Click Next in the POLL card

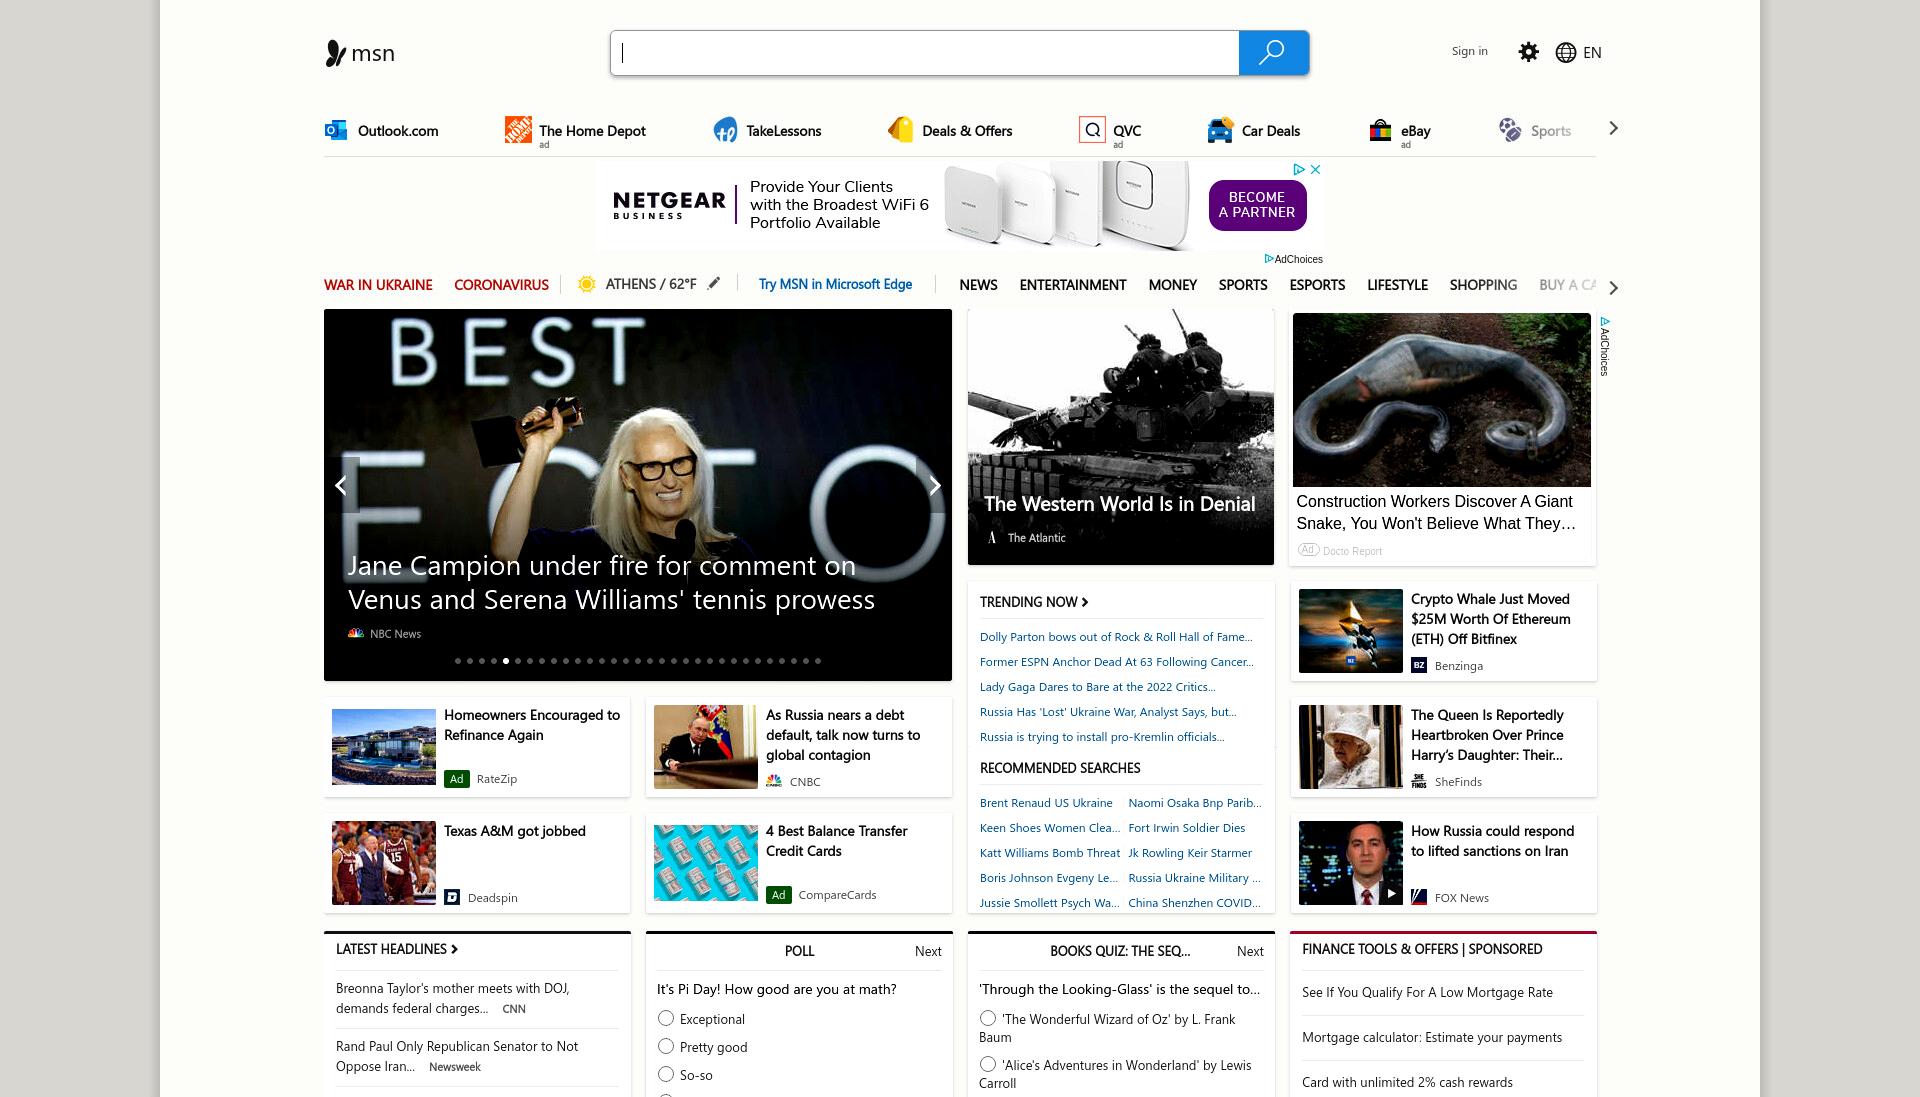pyautogui.click(x=928, y=951)
